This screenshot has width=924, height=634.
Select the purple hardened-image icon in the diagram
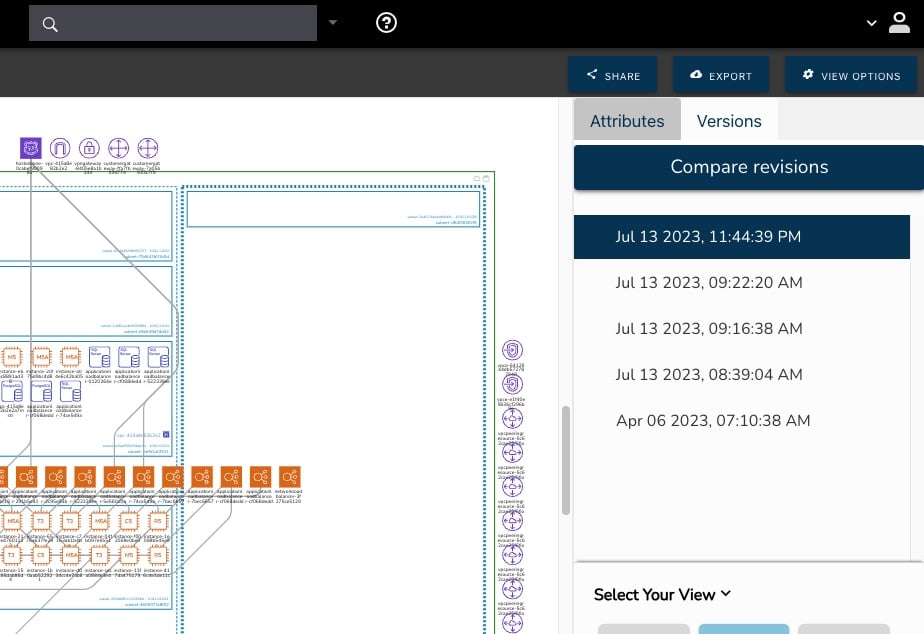pos(30,148)
